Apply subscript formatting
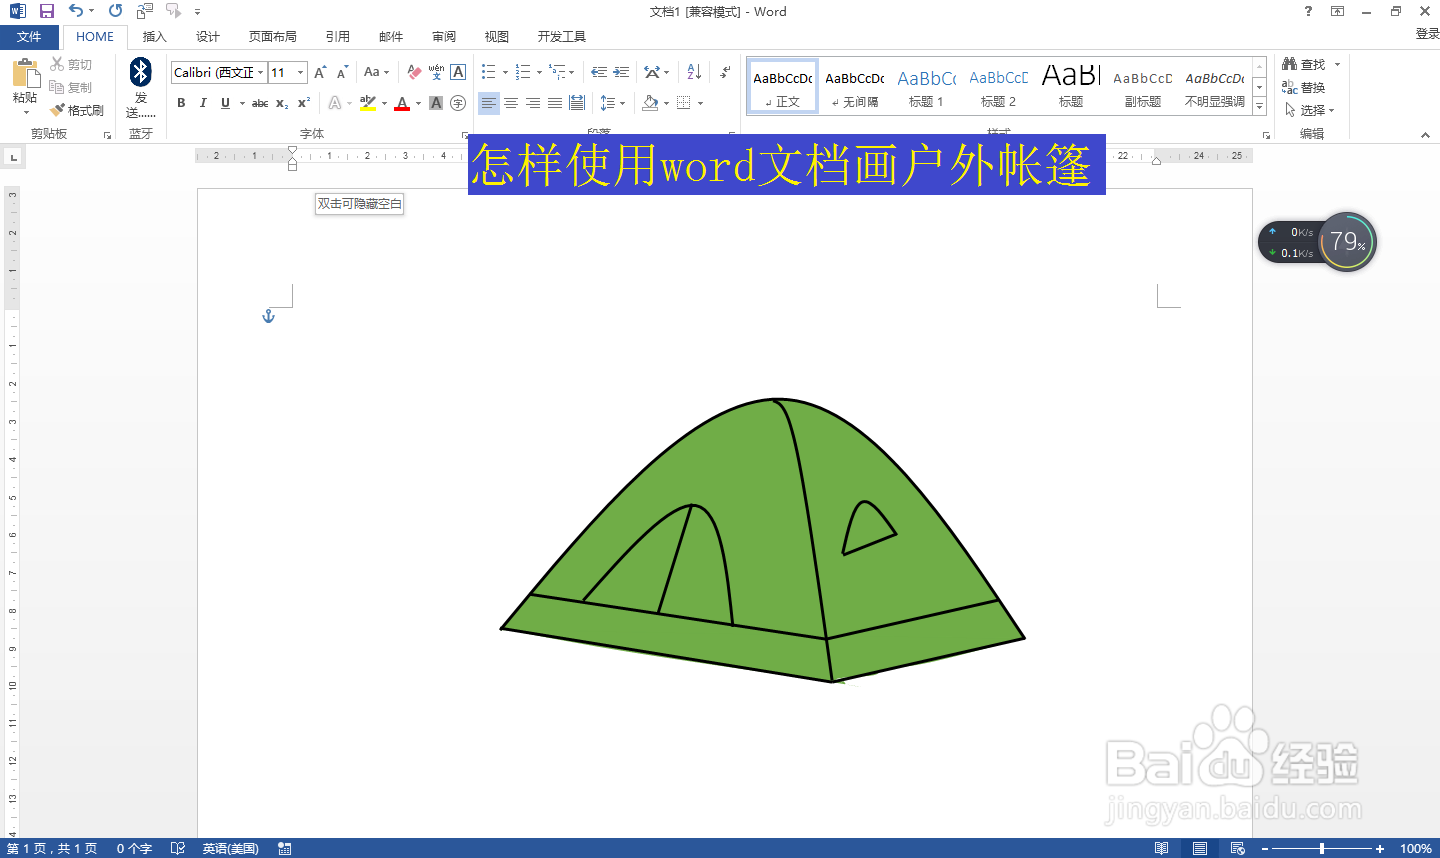This screenshot has width=1440, height=858. click(x=281, y=103)
